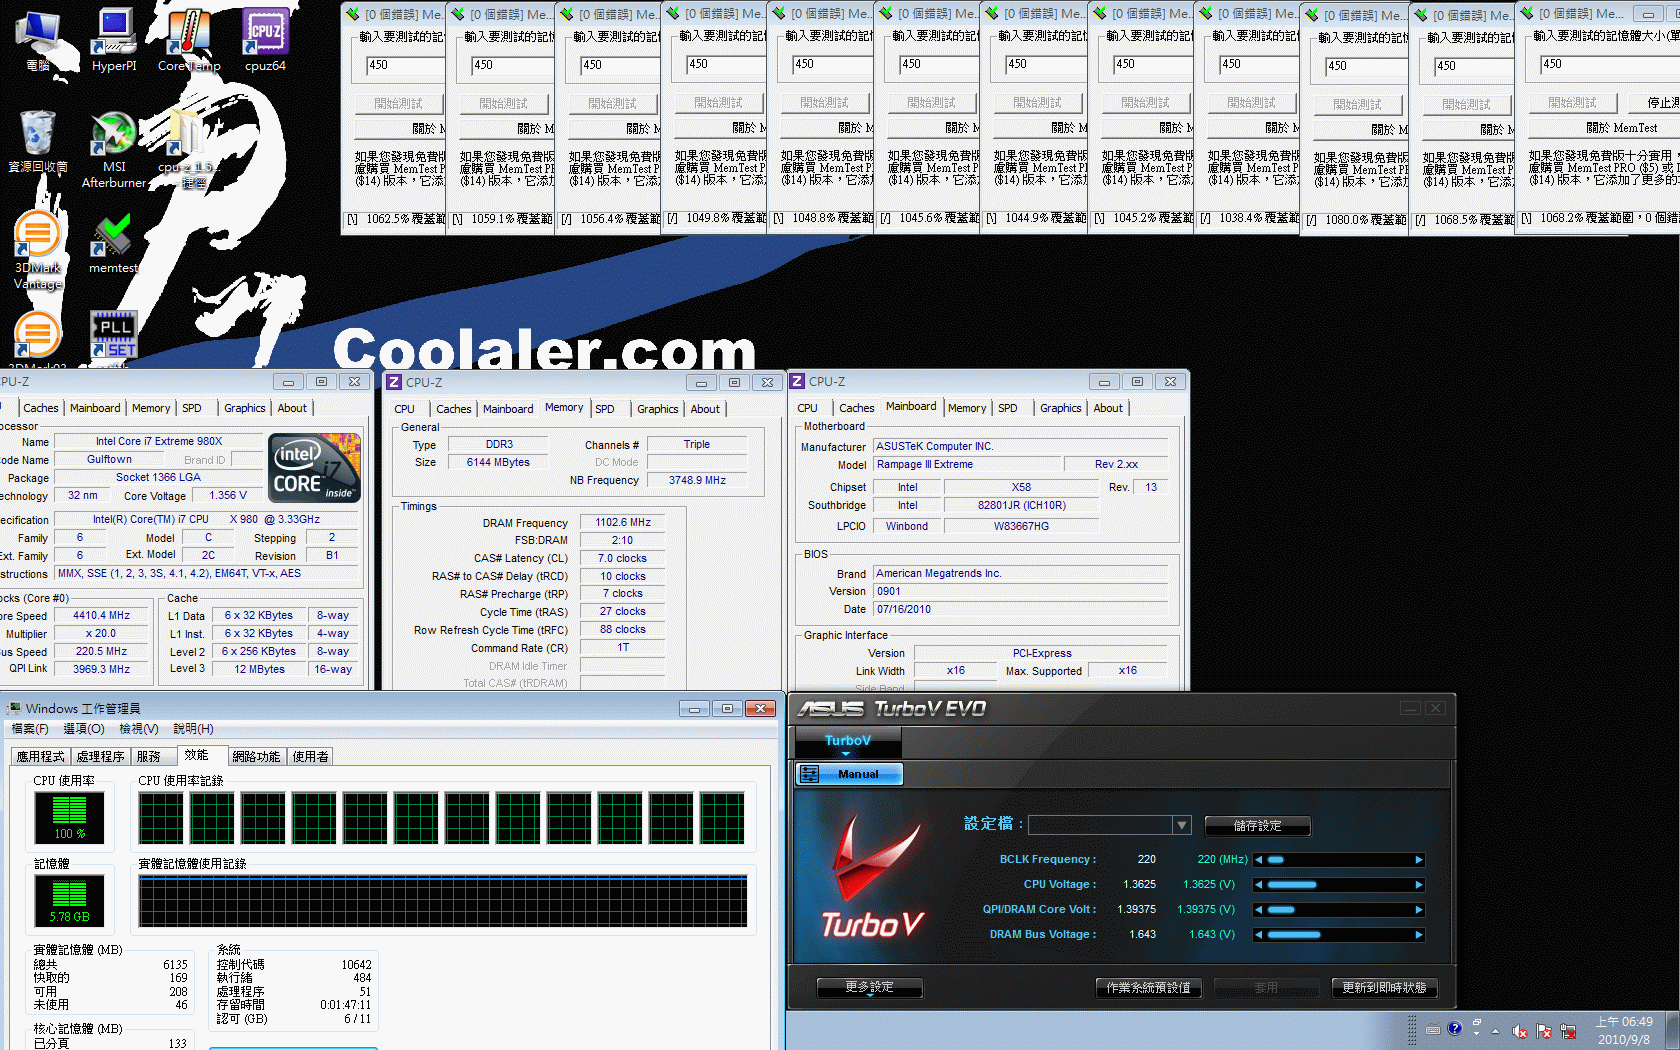The image size is (1680, 1050).
Task: Open the 檢視(V) menu in Task Manager
Action: (x=138, y=729)
